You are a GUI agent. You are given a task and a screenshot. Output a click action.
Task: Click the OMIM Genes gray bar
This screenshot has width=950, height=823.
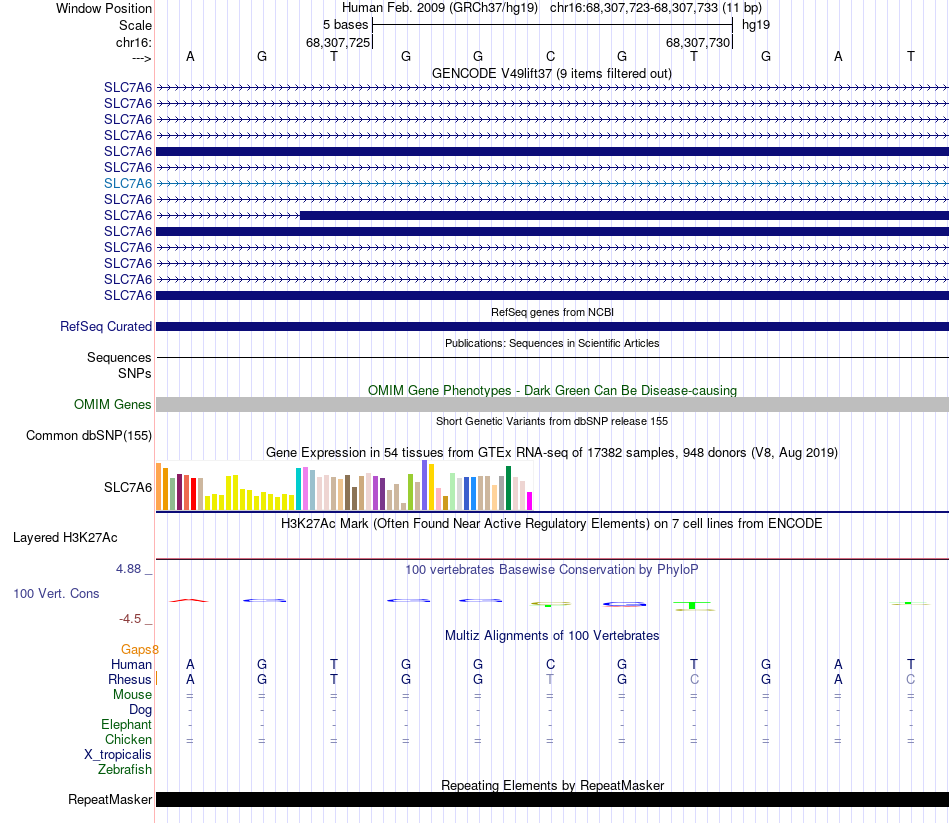click(552, 404)
